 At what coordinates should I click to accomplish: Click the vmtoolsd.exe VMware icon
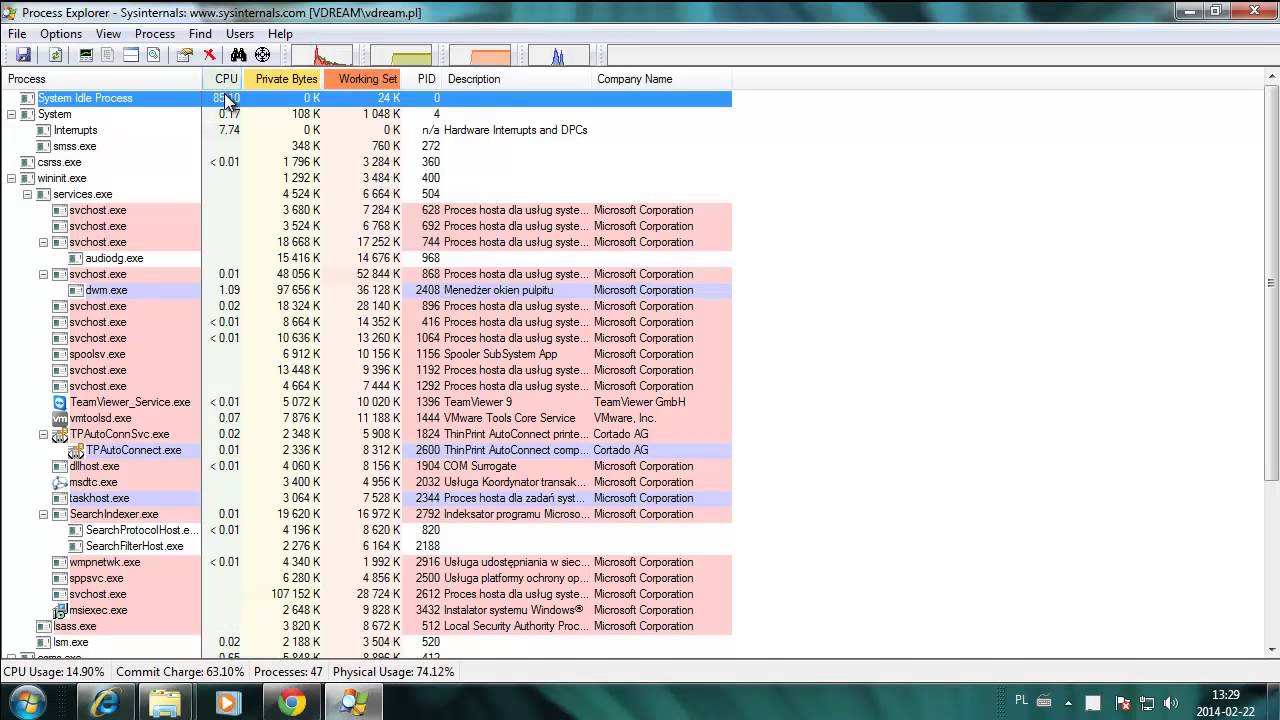click(60, 418)
